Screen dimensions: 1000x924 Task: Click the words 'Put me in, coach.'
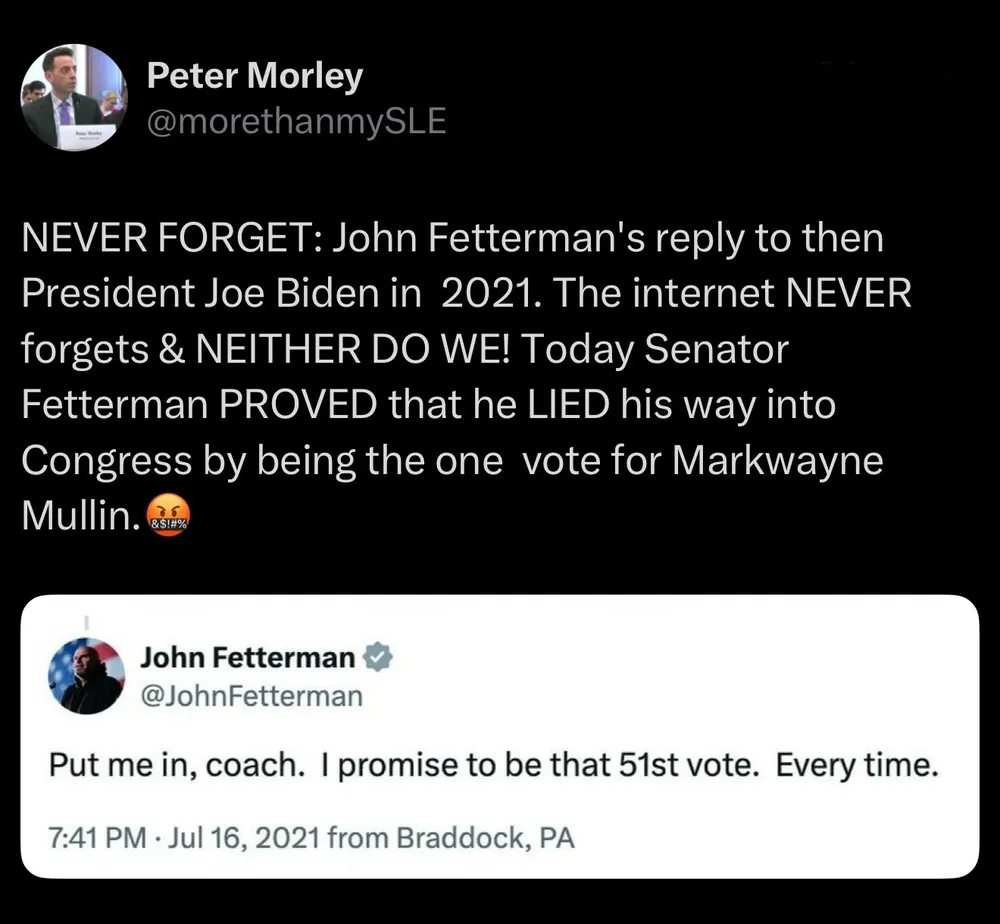[x=175, y=768]
